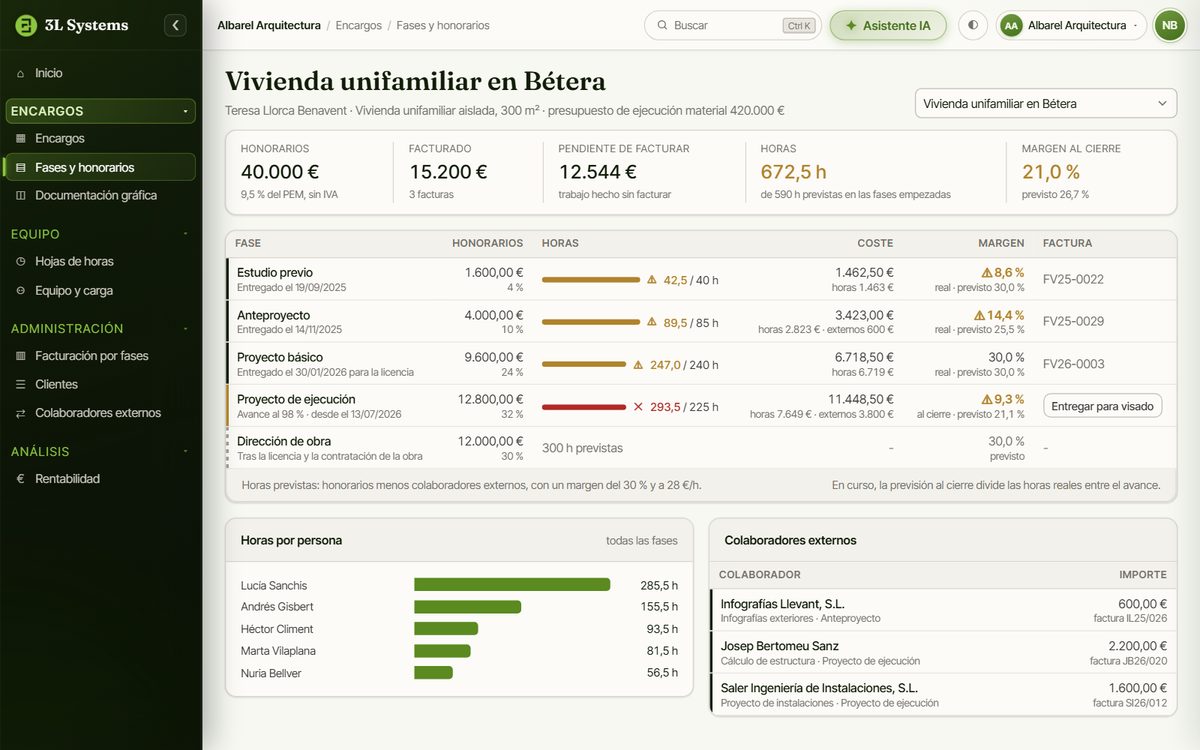Select Documentación gráfica in the sidebar
The width and height of the screenshot is (1200, 750).
(100, 195)
